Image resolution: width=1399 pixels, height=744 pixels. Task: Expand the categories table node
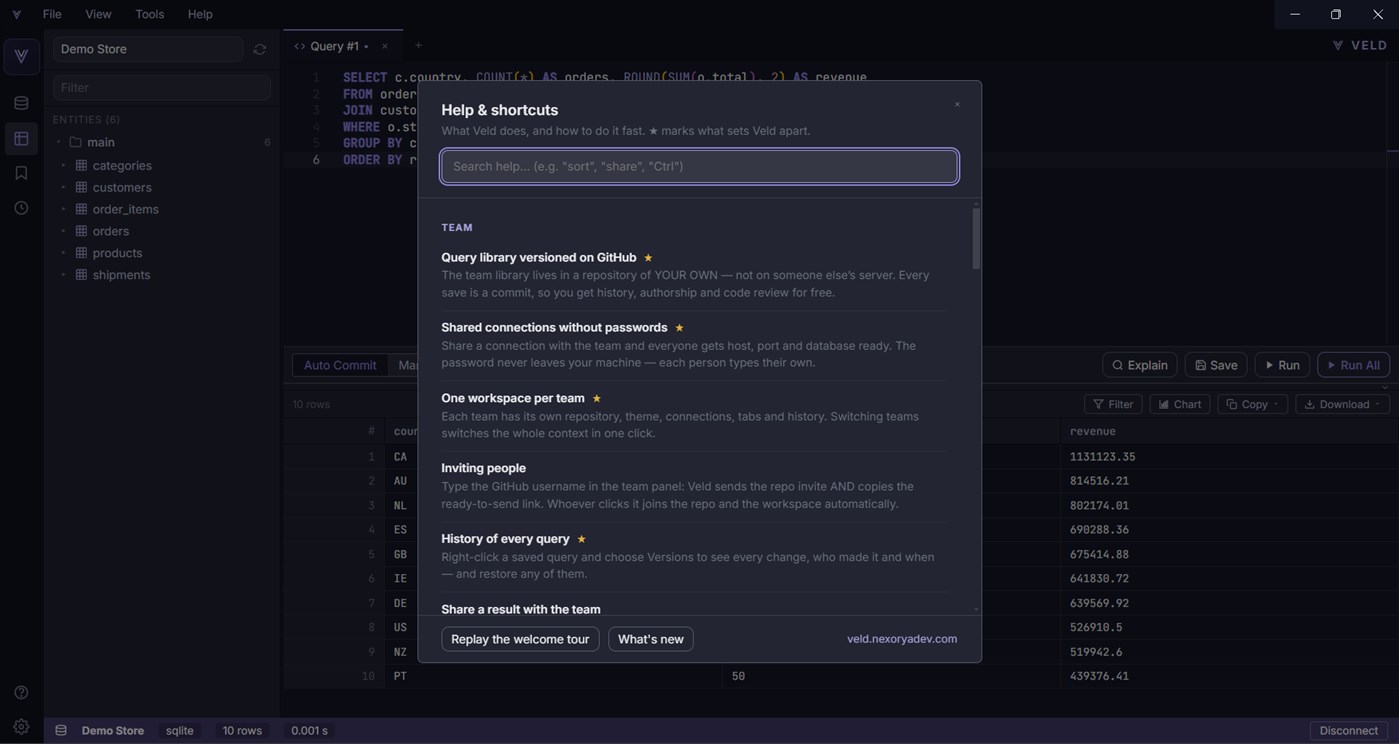(x=63, y=165)
